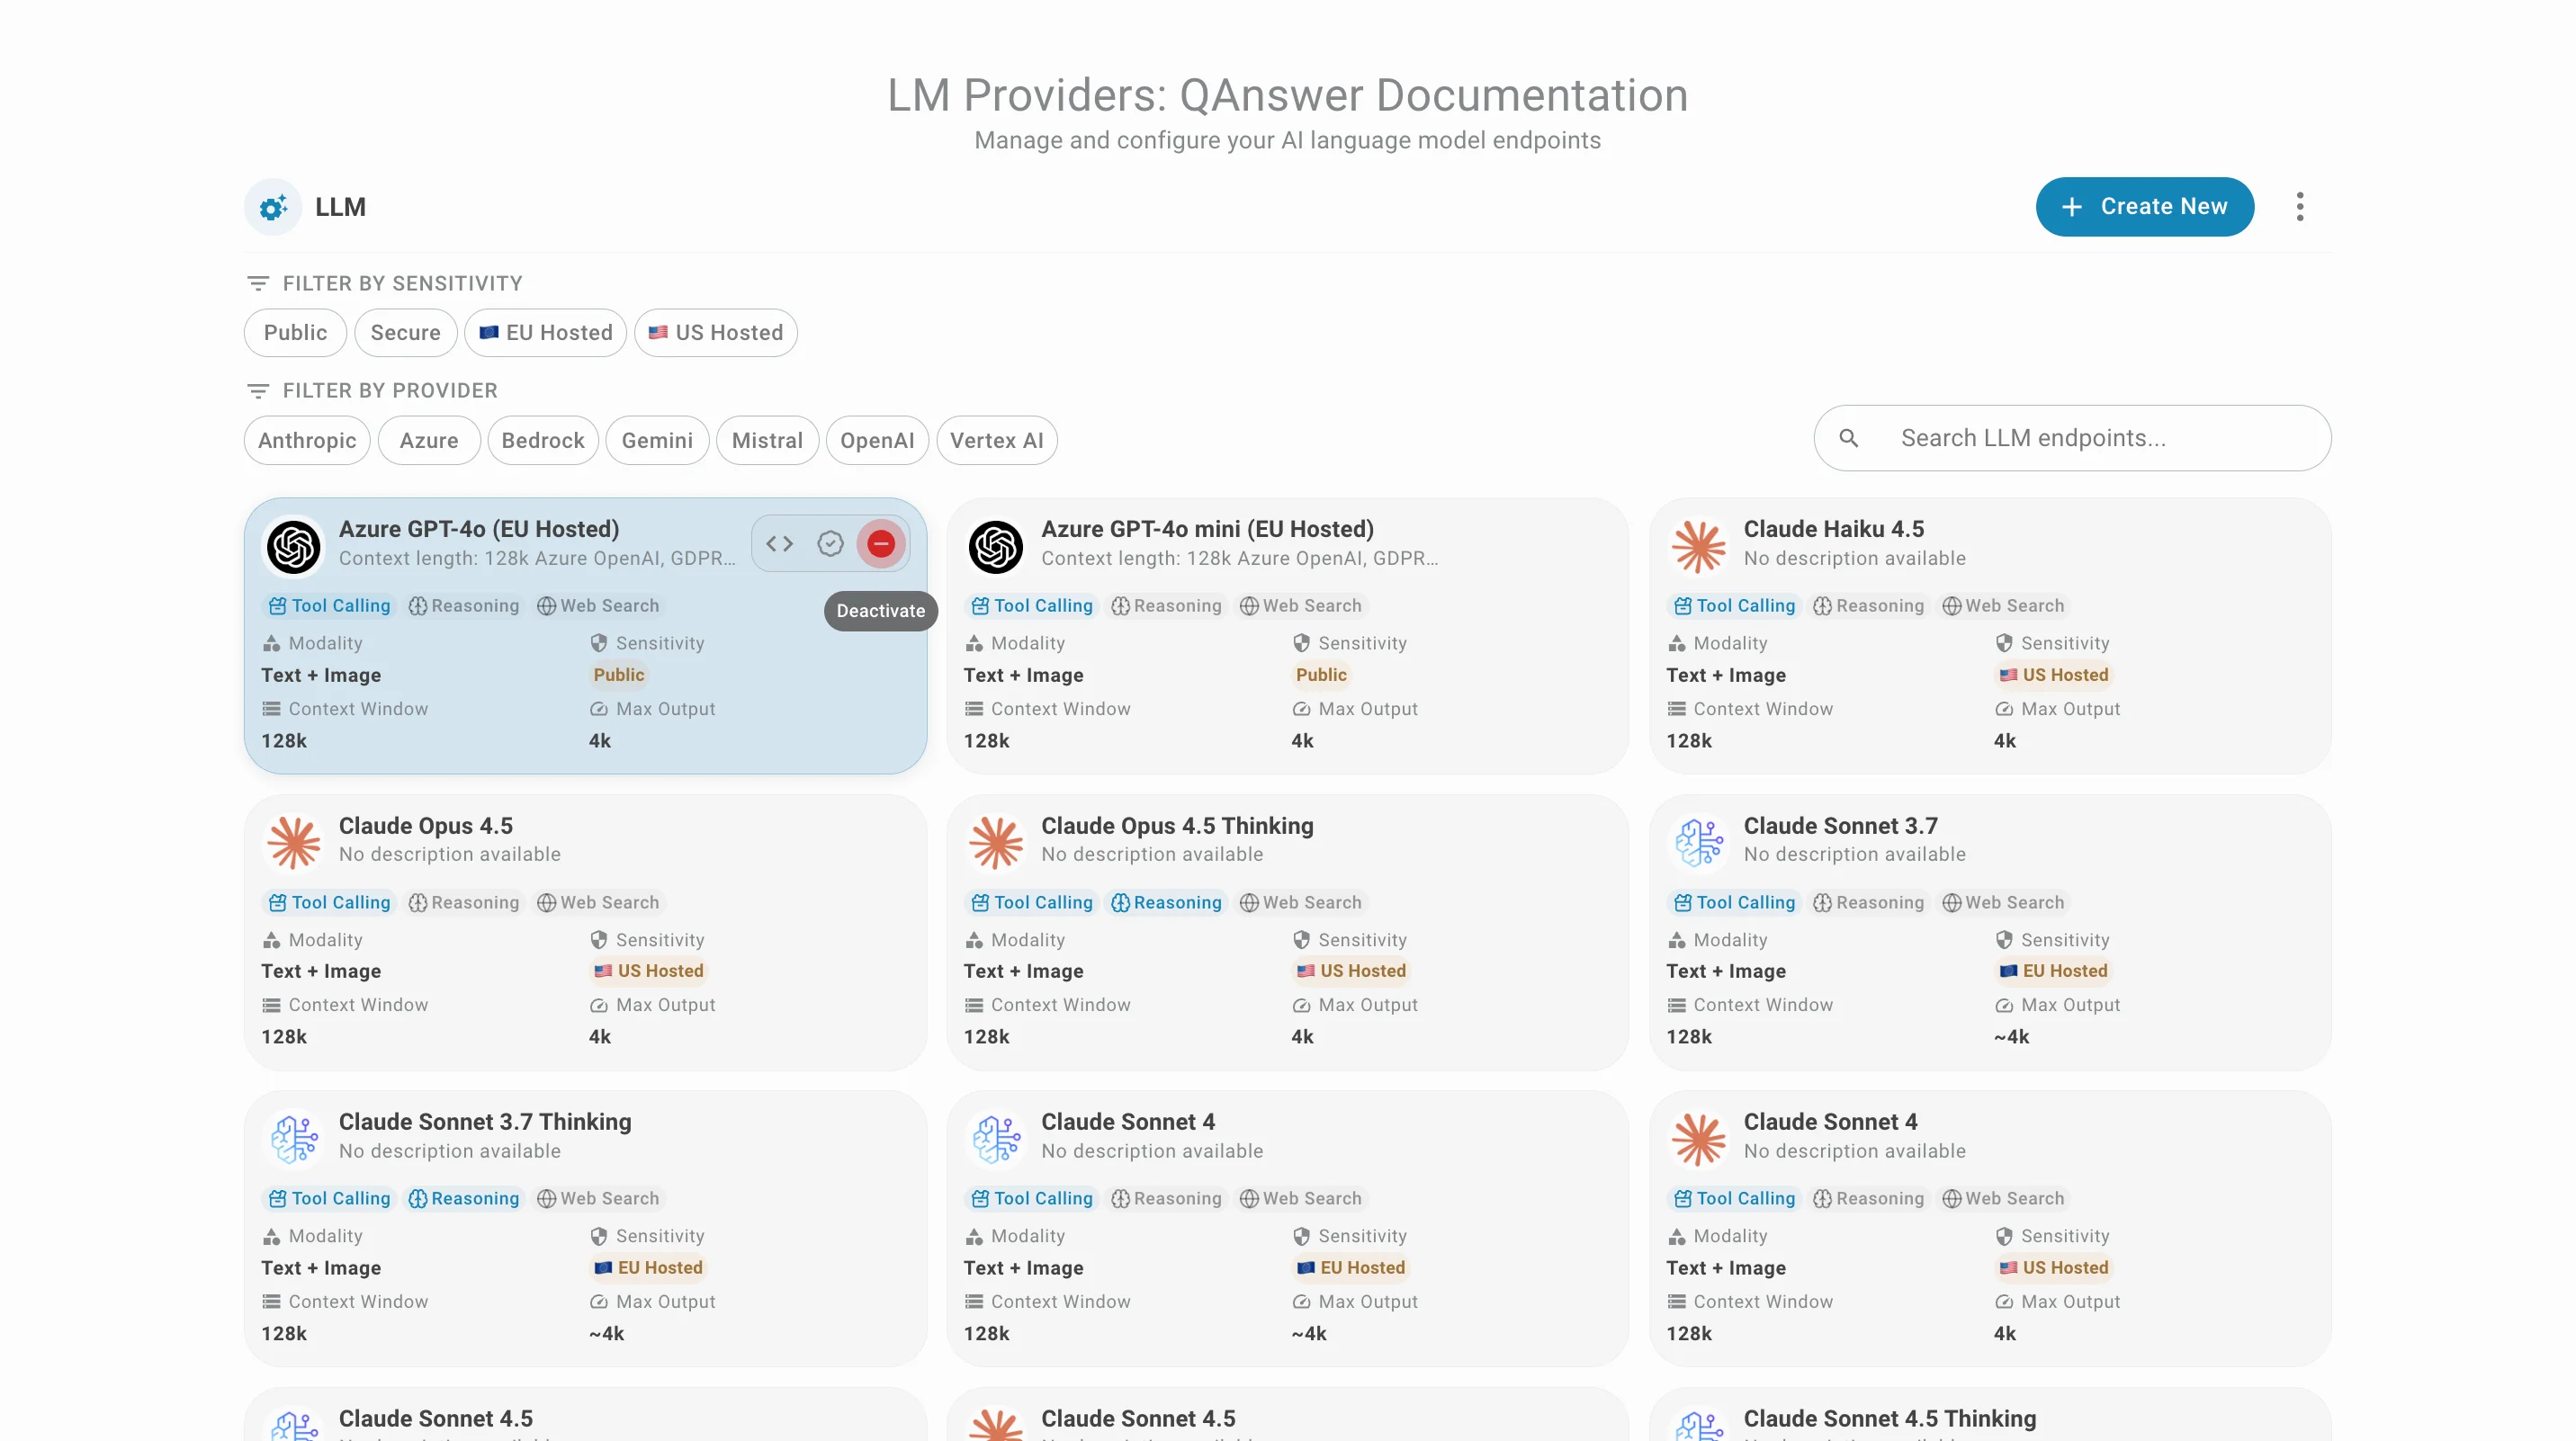Click the checkmark verify icon on Azure GPT-4o card
Screen dimensions: 2576x1441
pos(830,543)
